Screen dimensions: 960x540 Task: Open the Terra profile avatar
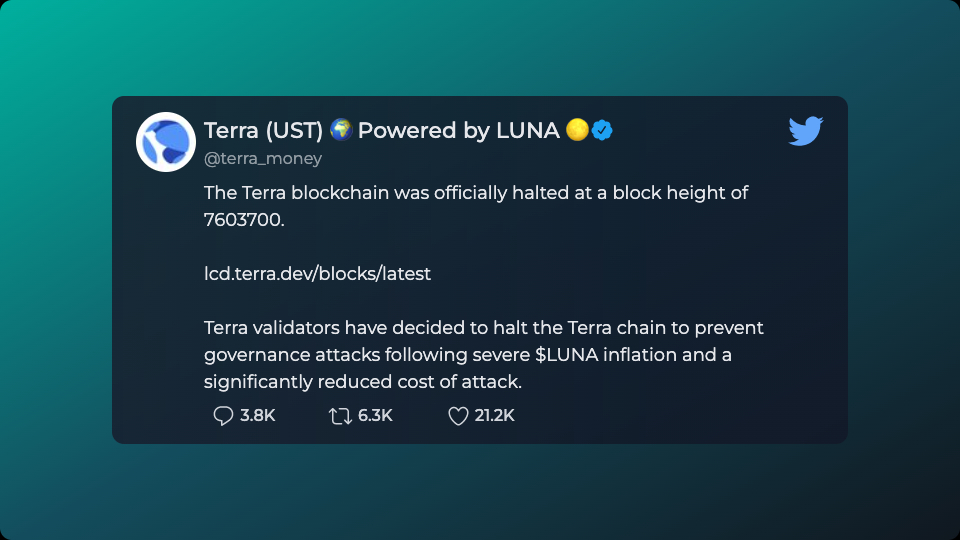(166, 142)
